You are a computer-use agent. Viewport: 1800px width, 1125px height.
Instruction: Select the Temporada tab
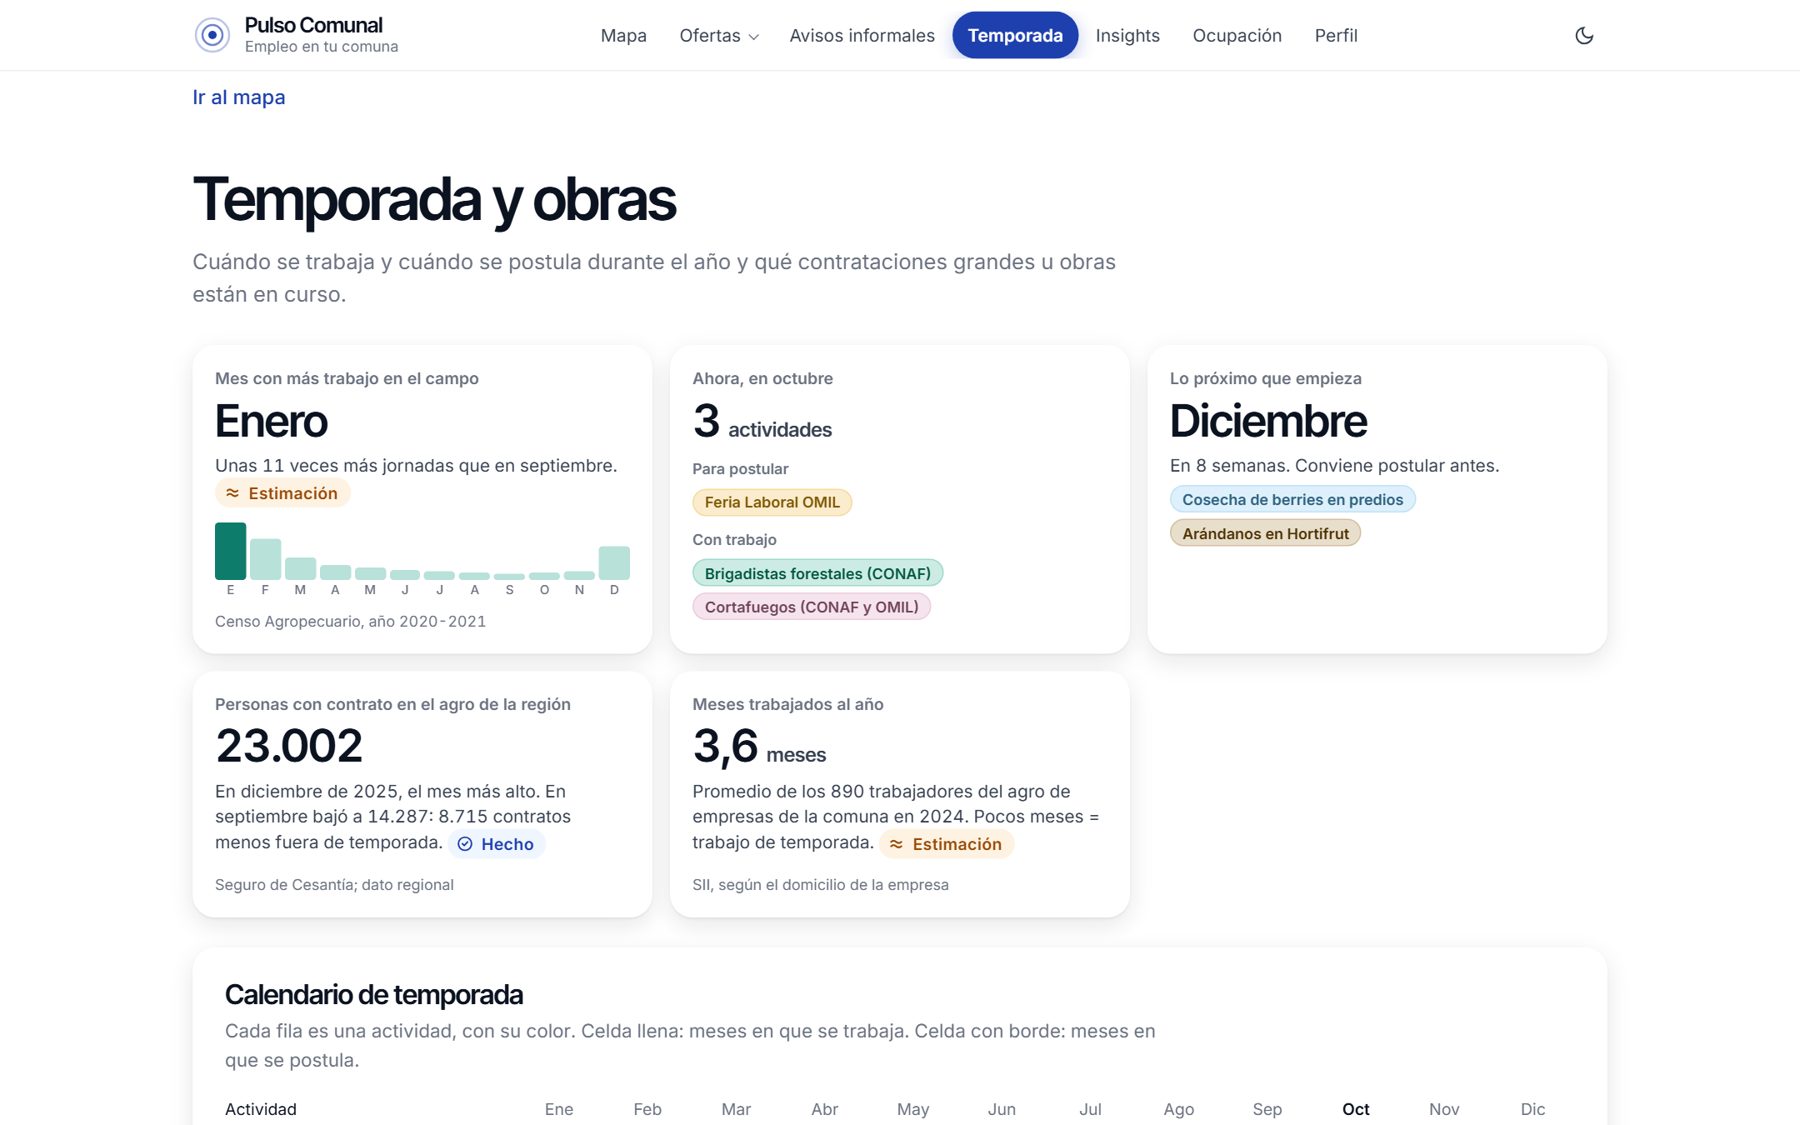click(1015, 35)
